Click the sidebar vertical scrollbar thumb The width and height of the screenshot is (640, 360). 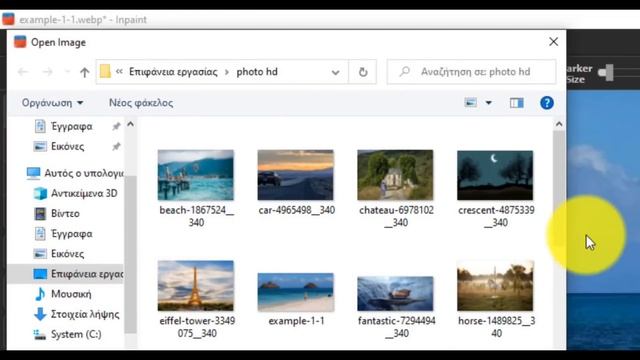click(130, 255)
